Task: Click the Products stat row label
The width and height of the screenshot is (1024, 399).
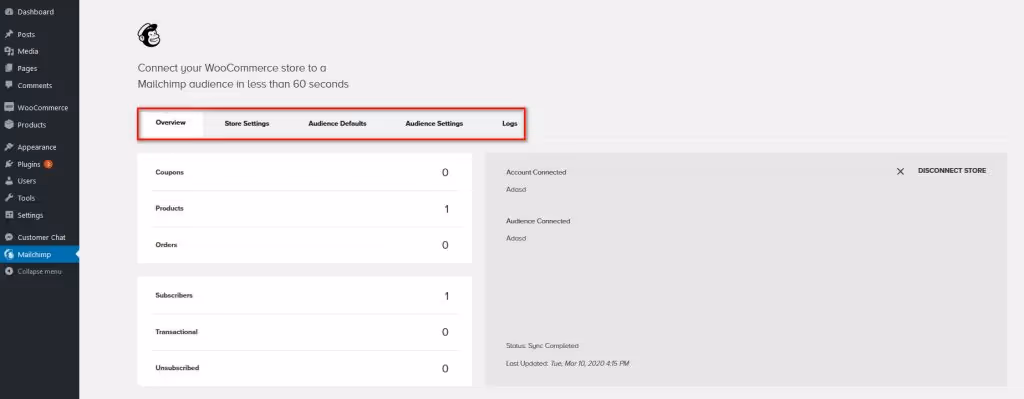Action: (169, 208)
